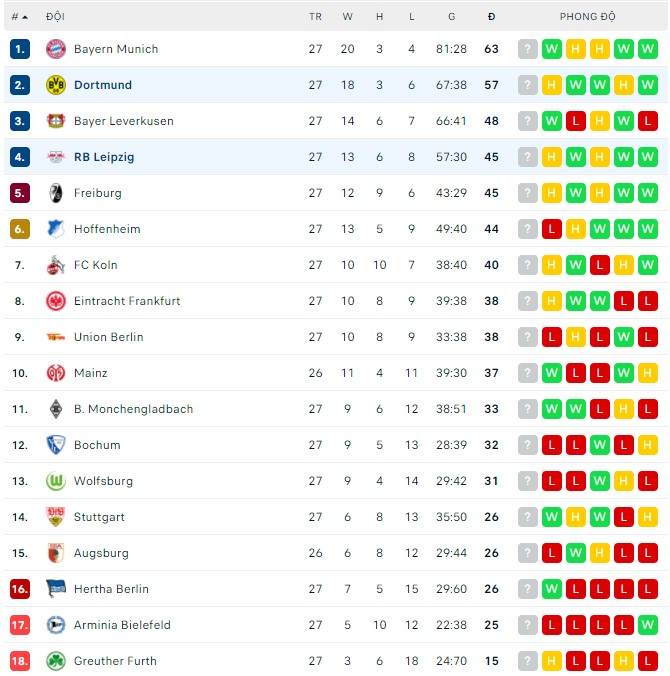Click the PHONG ĐỘ form column header
670x676 pixels.
click(x=588, y=17)
